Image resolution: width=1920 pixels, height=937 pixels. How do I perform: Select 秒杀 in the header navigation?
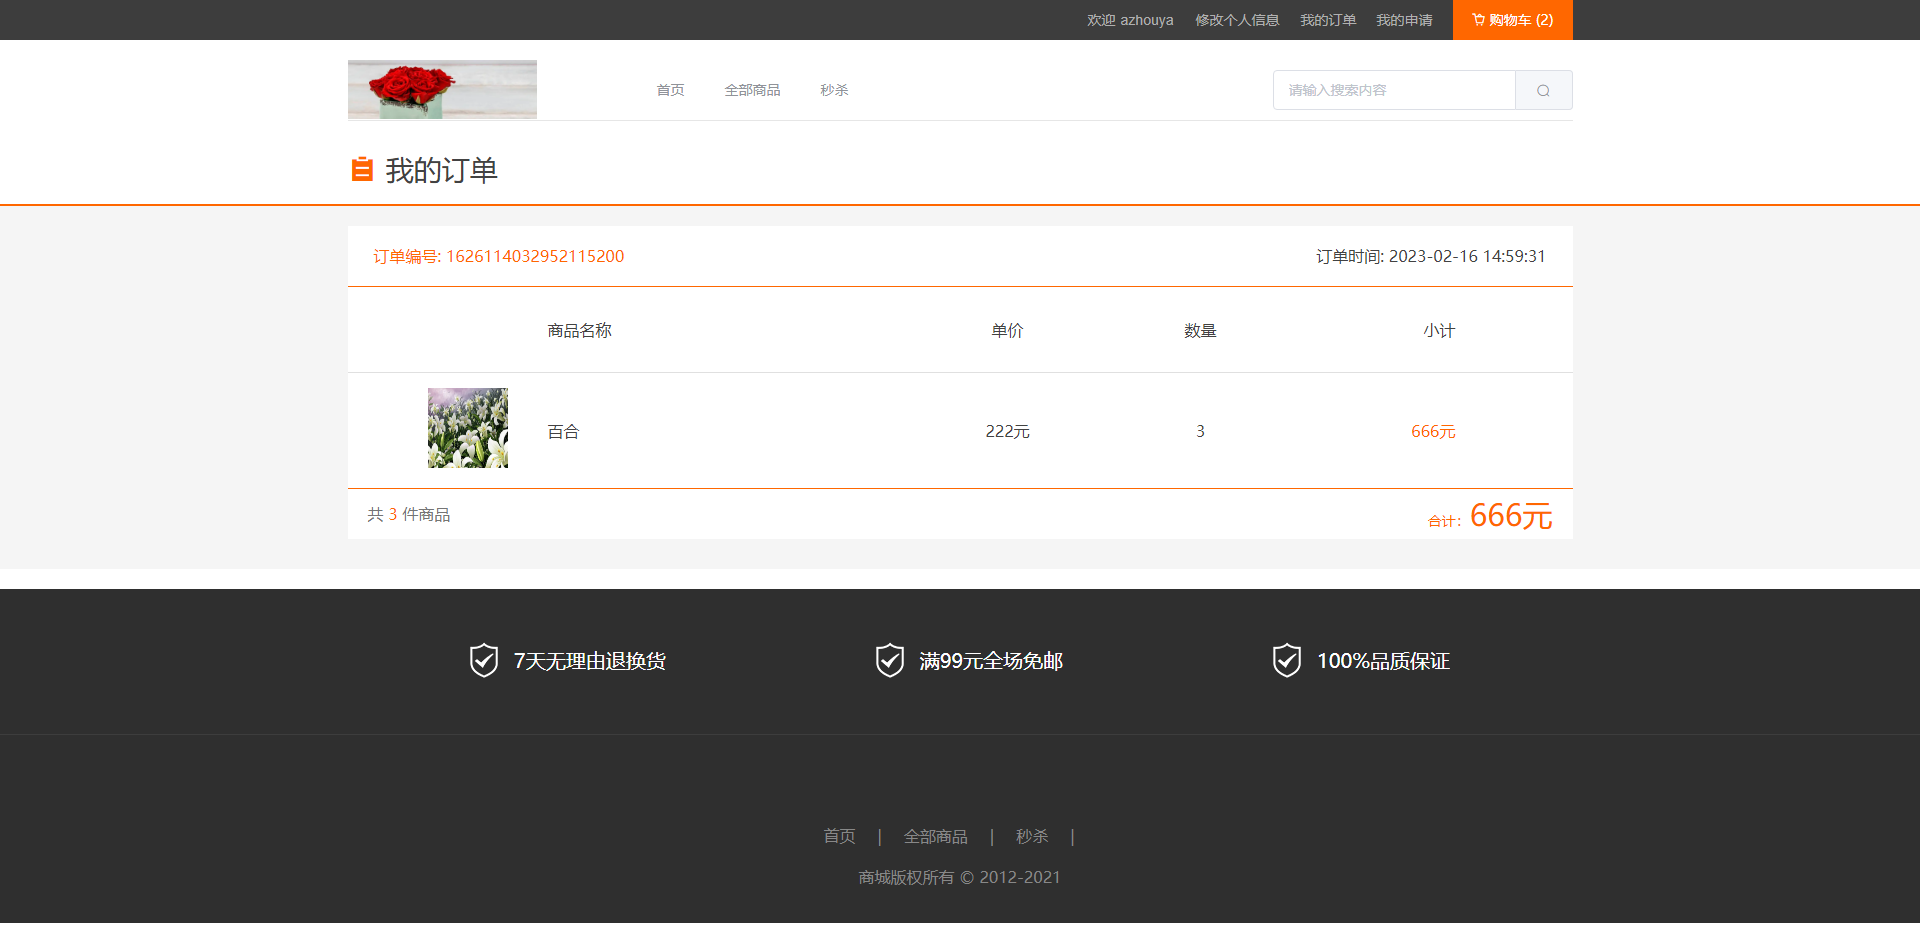pyautogui.click(x=834, y=90)
